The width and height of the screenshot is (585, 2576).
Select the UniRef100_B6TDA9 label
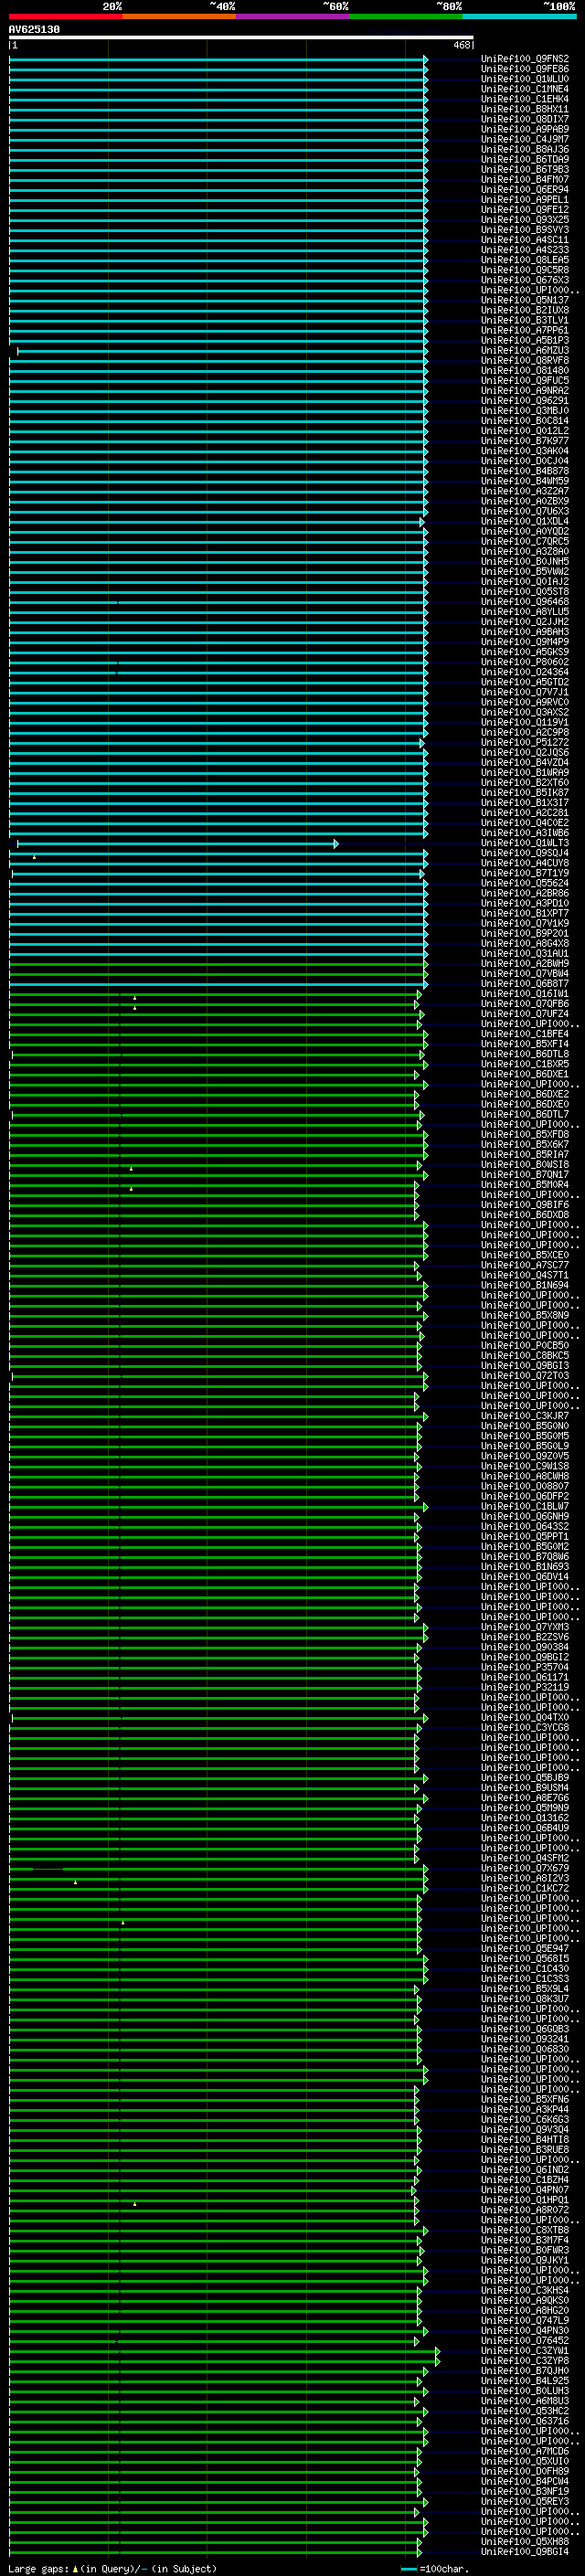tap(525, 159)
